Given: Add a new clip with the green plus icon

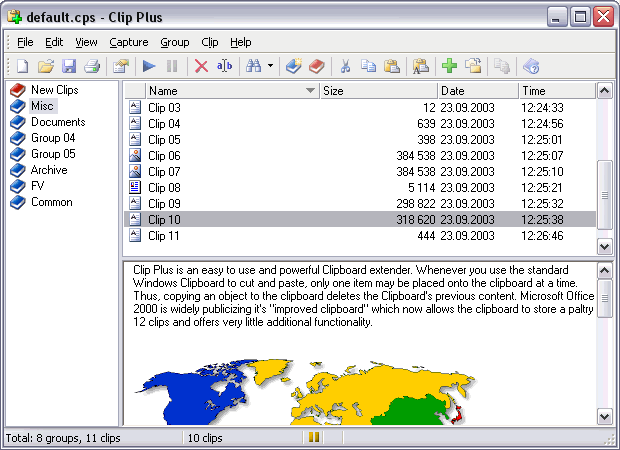Looking at the screenshot, I should point(450,66).
